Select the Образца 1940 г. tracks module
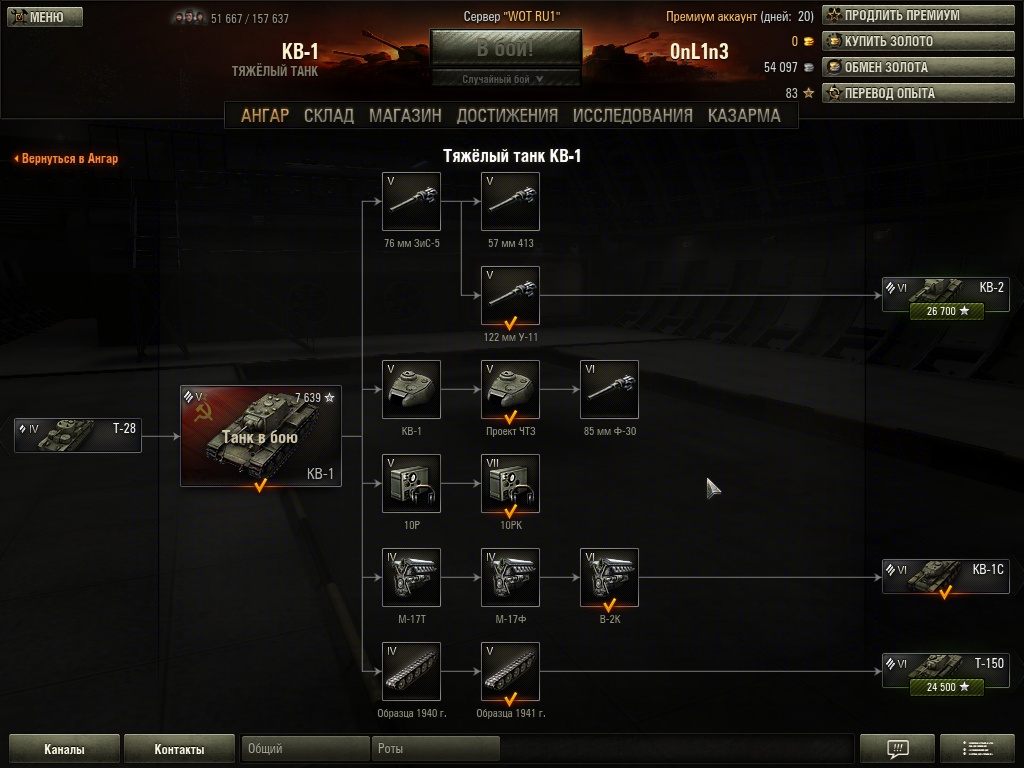Screen dimensions: 1024x768 point(411,671)
